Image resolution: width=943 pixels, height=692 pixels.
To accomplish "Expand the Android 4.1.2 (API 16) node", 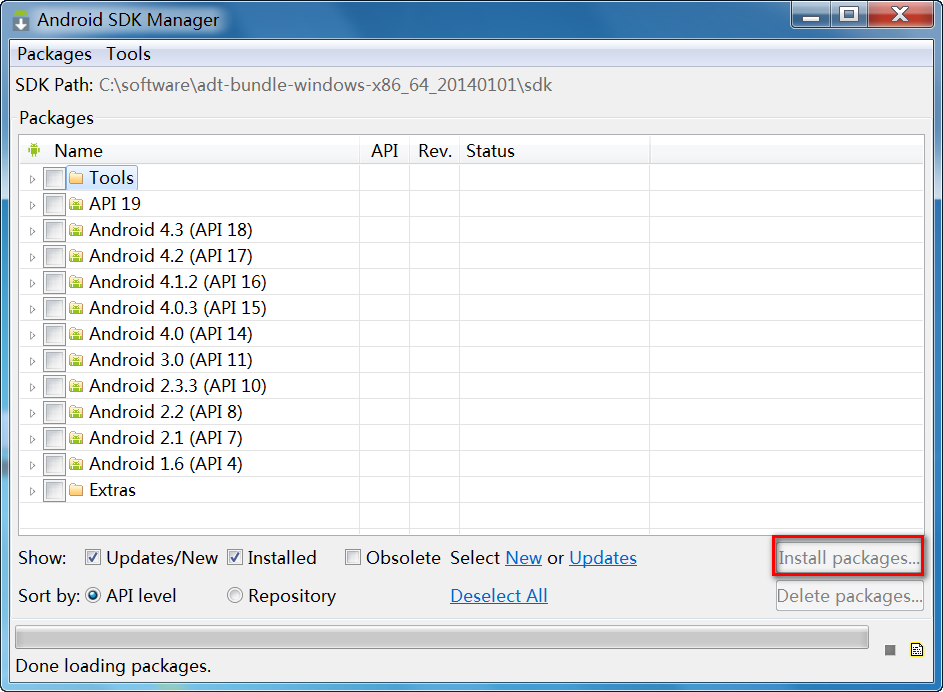I will pos(32,283).
